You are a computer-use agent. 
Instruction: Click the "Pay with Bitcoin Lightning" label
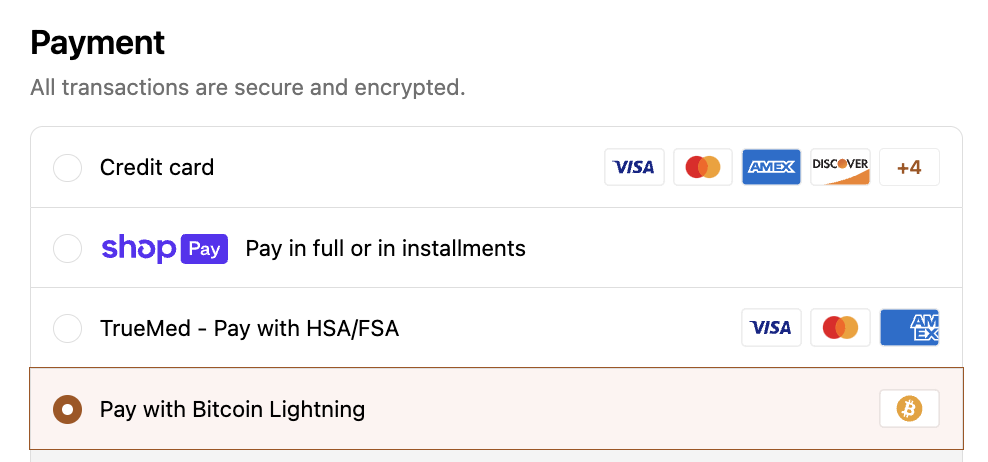point(232,409)
